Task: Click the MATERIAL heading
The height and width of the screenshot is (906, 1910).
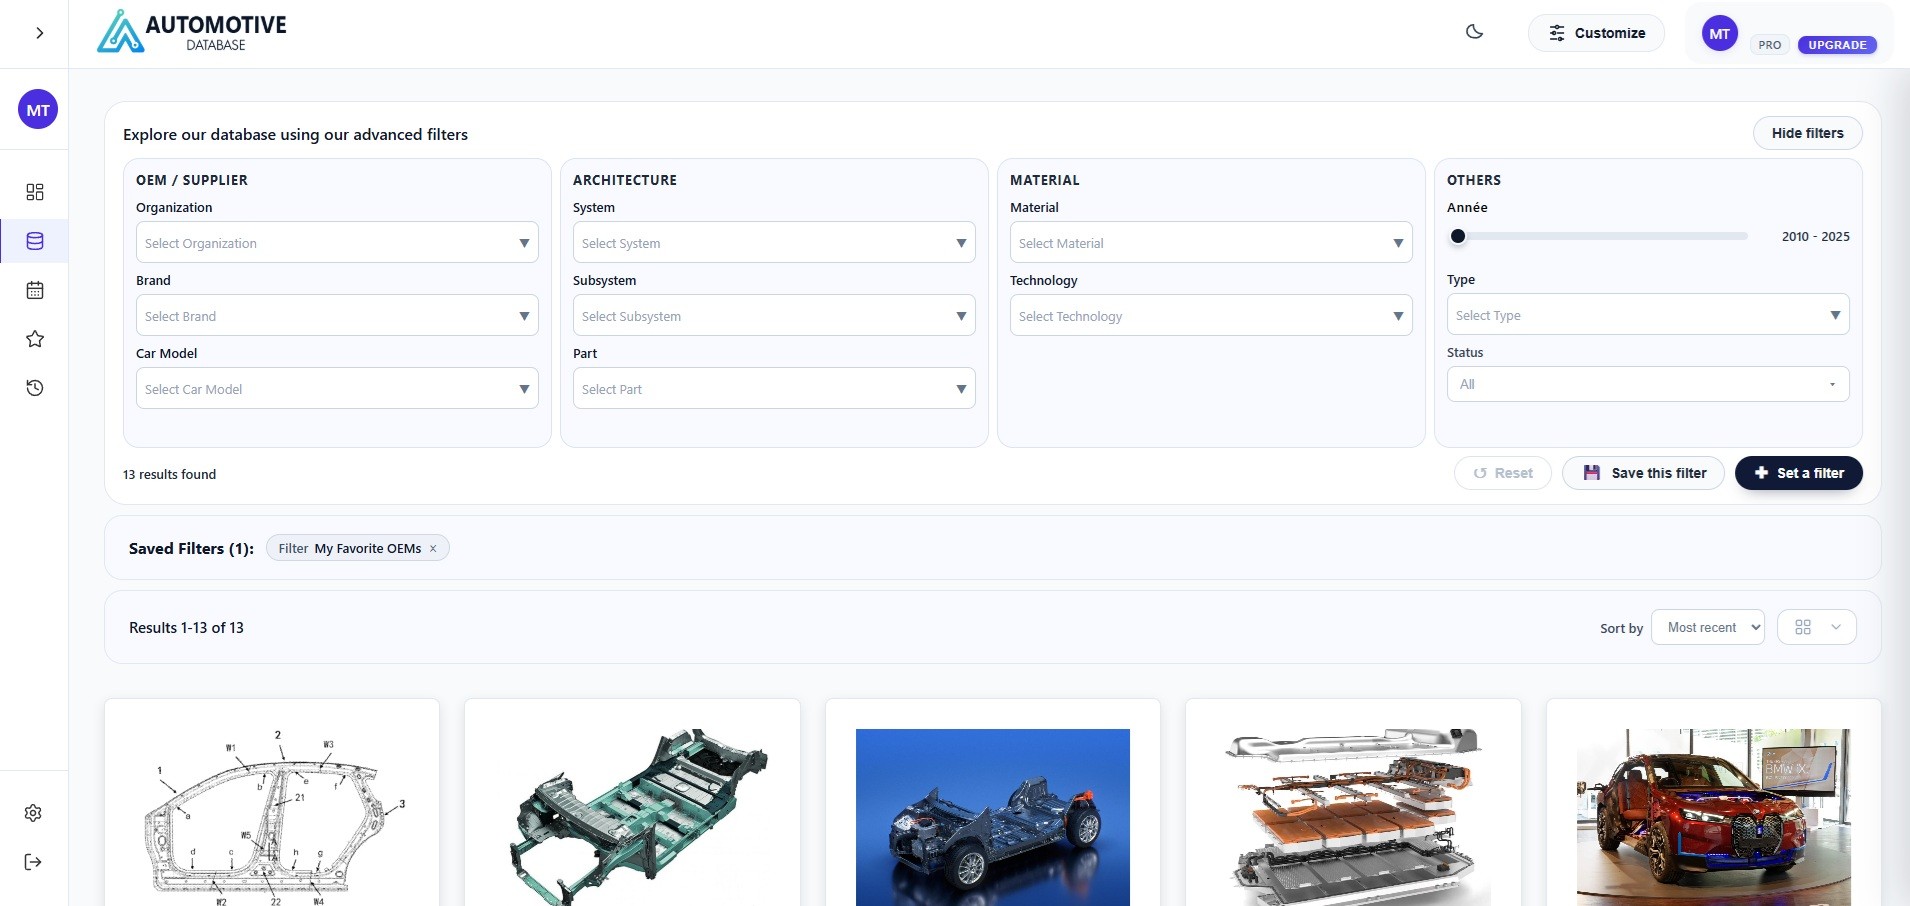Action: click(x=1045, y=180)
